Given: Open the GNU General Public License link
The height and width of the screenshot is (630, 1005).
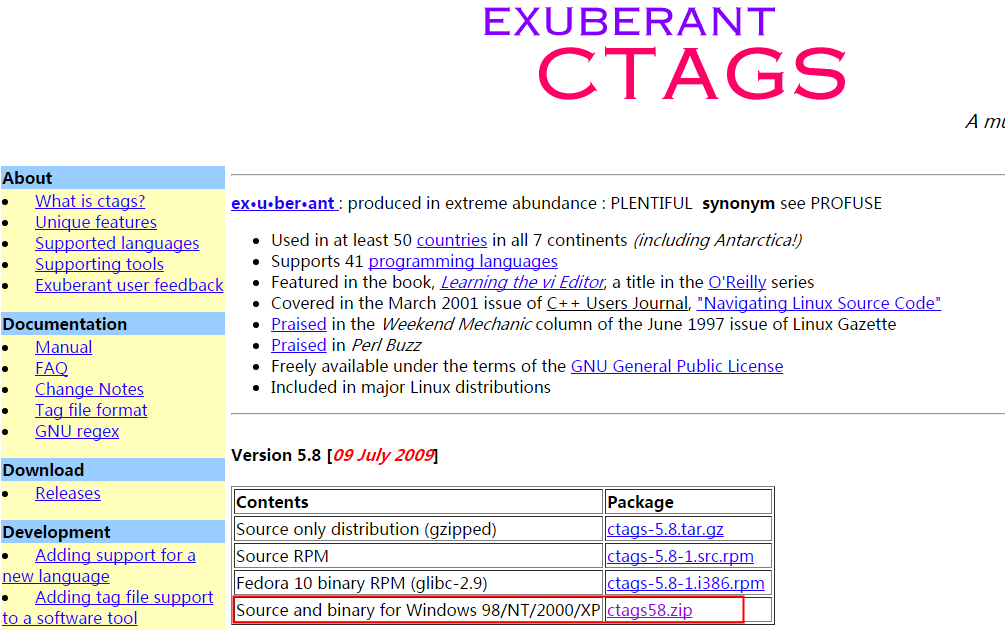Looking at the screenshot, I should coord(677,367).
